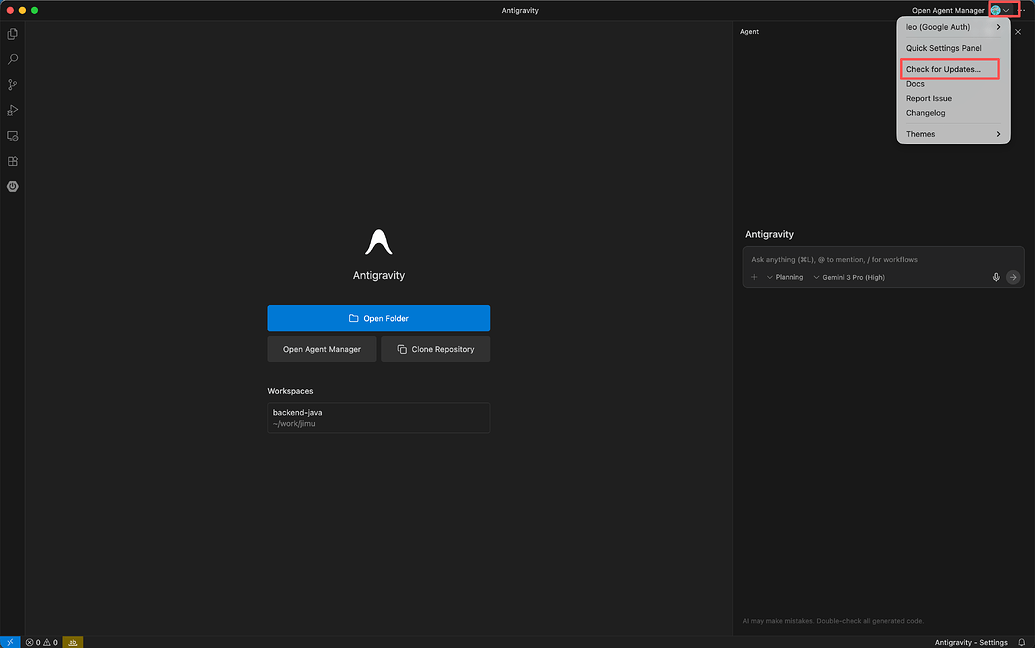Send the agent prompt with arrow button
1035x648 pixels.
pos(1013,277)
